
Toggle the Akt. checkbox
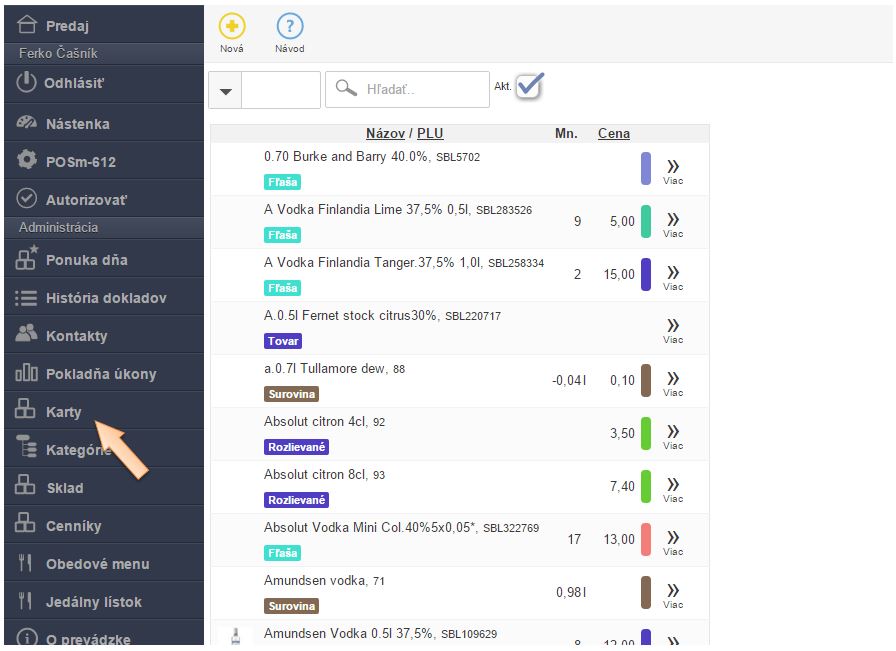click(529, 86)
